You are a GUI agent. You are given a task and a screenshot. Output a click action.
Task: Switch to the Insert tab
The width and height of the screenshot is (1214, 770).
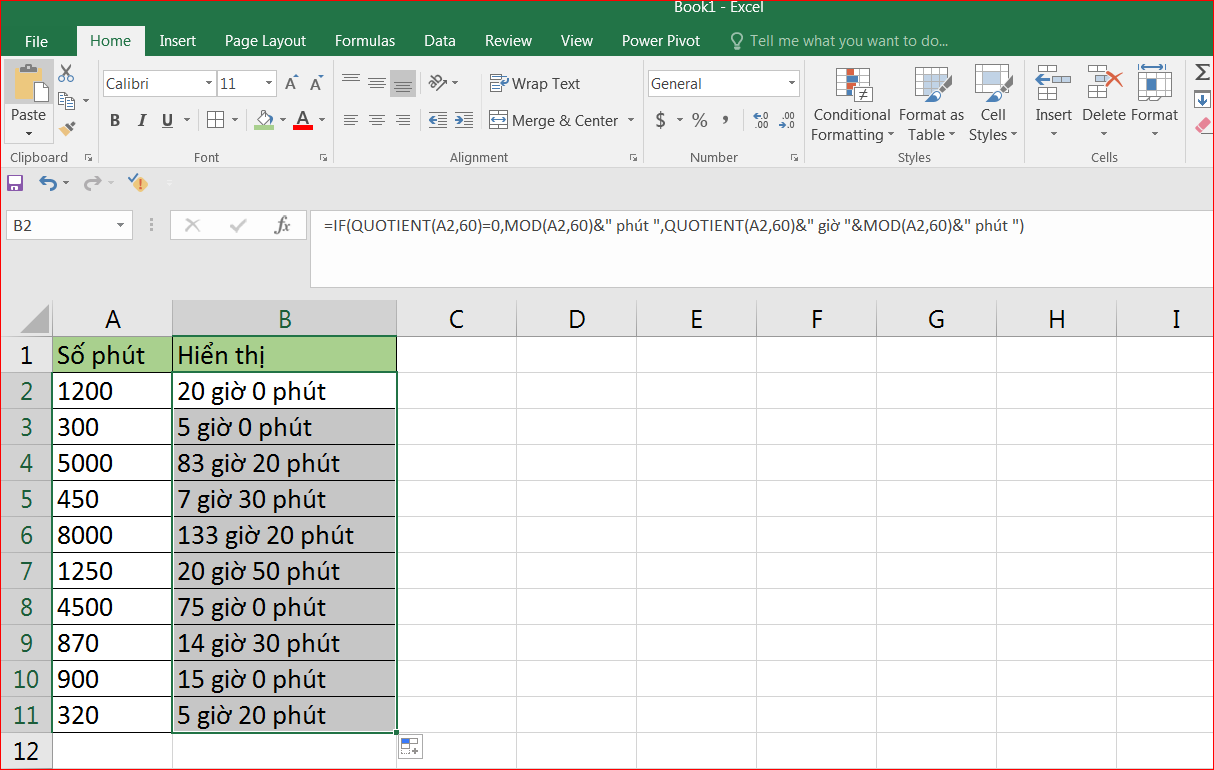coord(178,41)
